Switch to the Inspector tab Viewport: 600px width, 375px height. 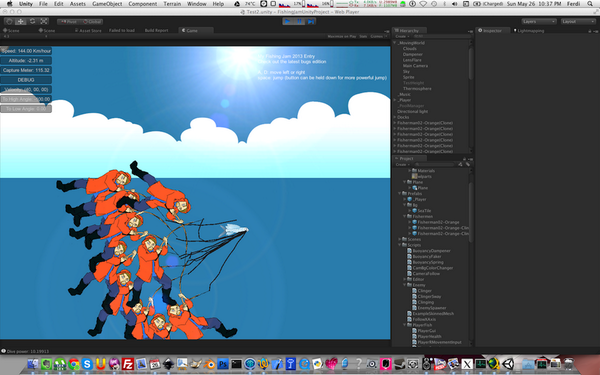tap(492, 30)
